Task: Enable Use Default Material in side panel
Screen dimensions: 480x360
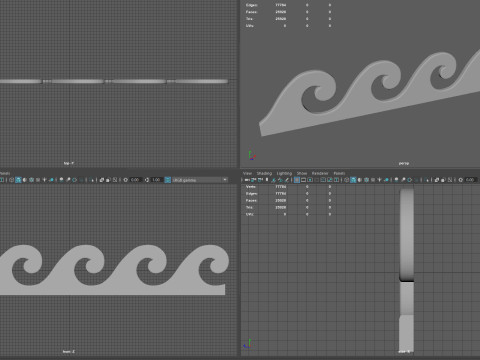Action: click(360, 180)
